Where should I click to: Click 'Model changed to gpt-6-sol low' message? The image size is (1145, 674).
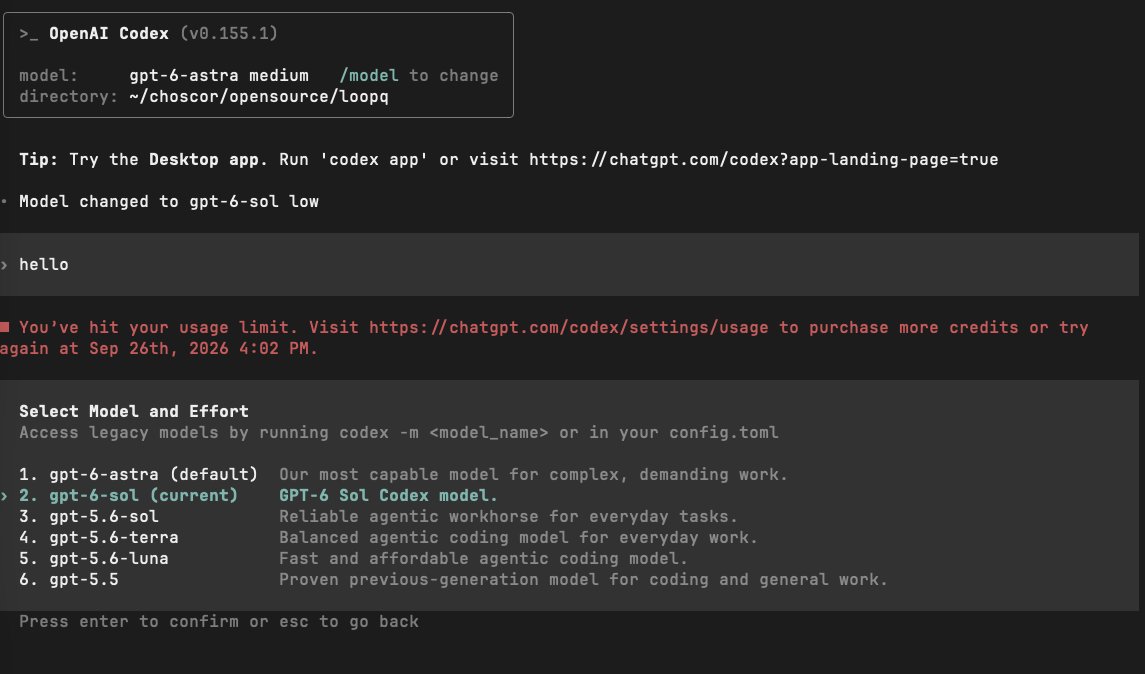point(169,202)
